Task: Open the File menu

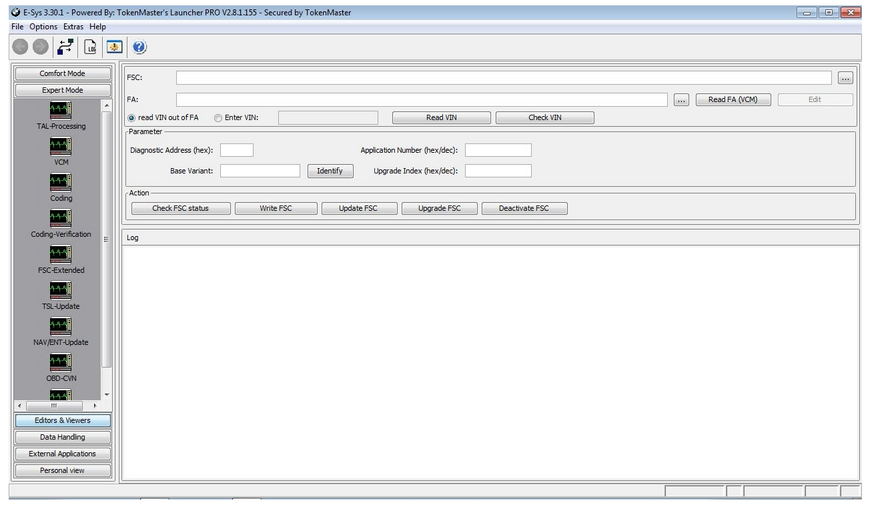Action: click(17, 27)
